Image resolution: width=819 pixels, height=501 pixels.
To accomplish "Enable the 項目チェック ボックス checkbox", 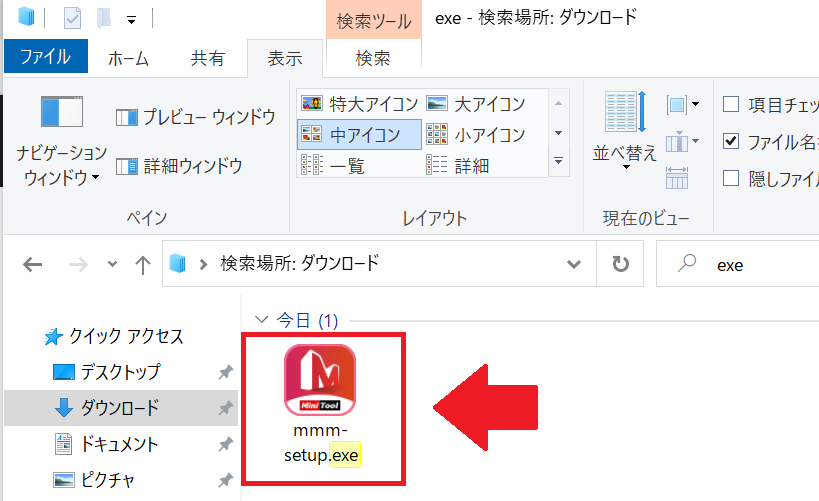I will (731, 104).
